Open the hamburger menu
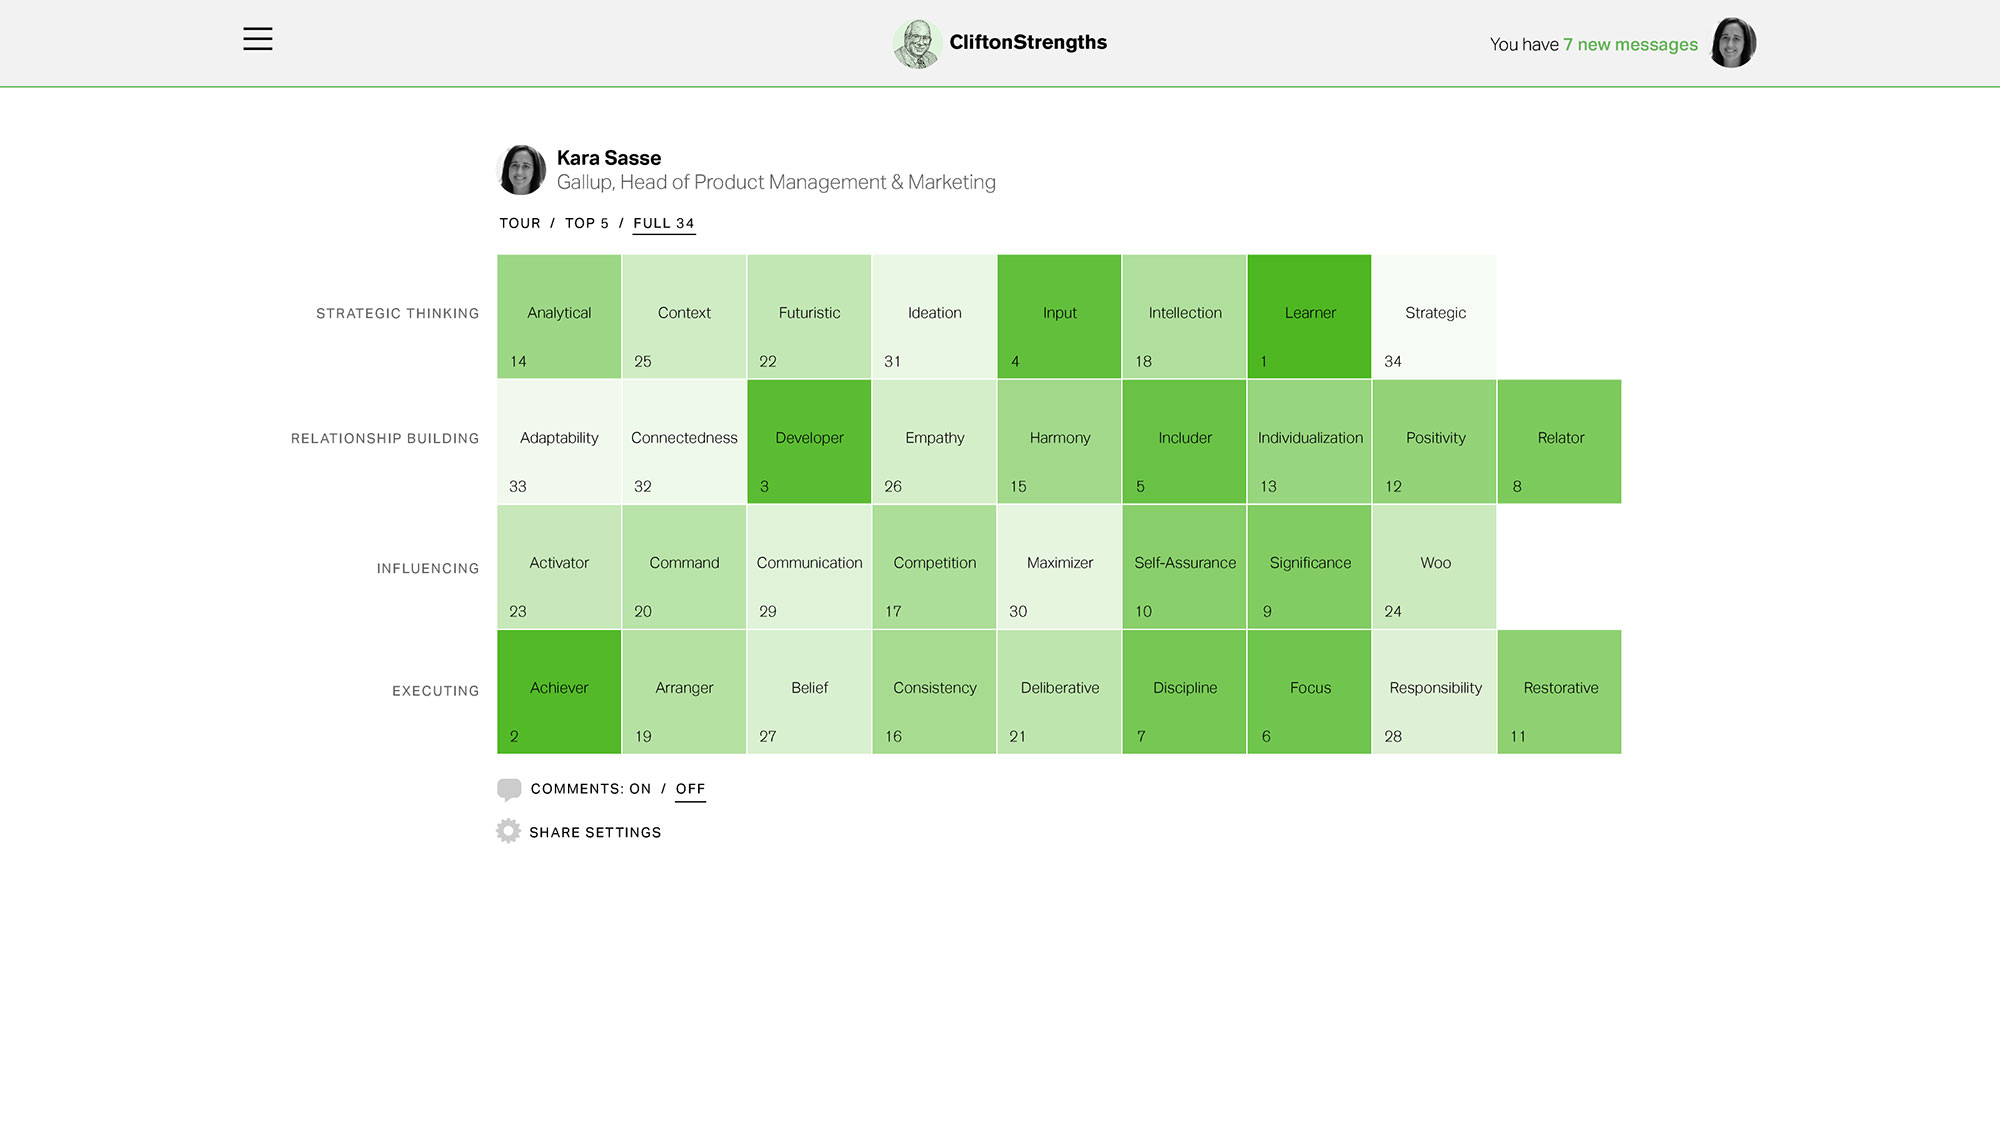 [258, 39]
